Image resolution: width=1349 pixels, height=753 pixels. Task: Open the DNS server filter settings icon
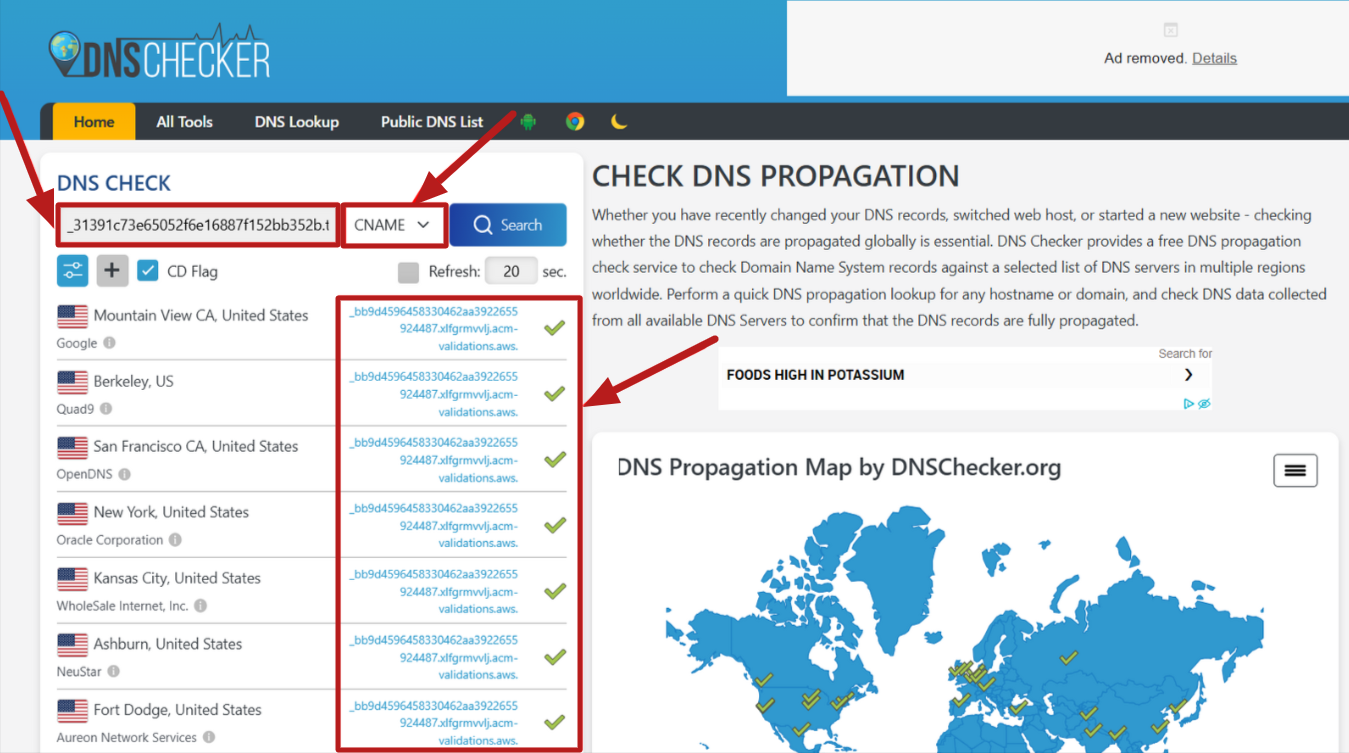(x=73, y=270)
